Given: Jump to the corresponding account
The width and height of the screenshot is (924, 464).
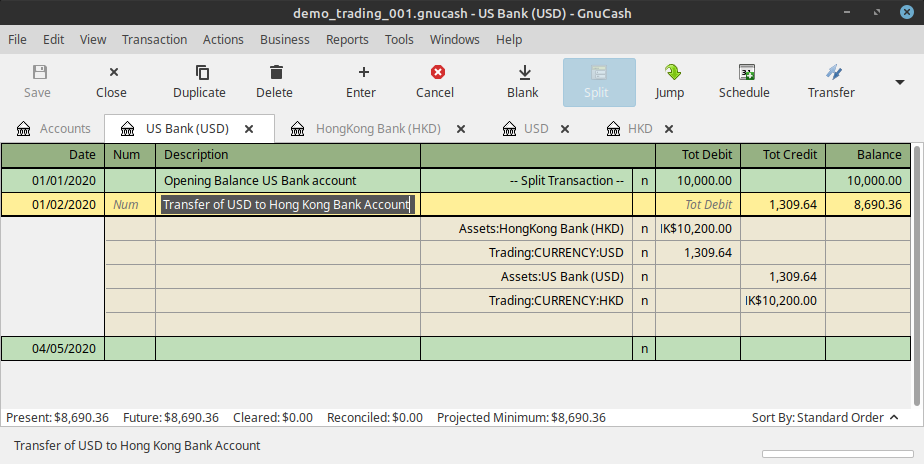Looking at the screenshot, I should pyautogui.click(x=669, y=81).
